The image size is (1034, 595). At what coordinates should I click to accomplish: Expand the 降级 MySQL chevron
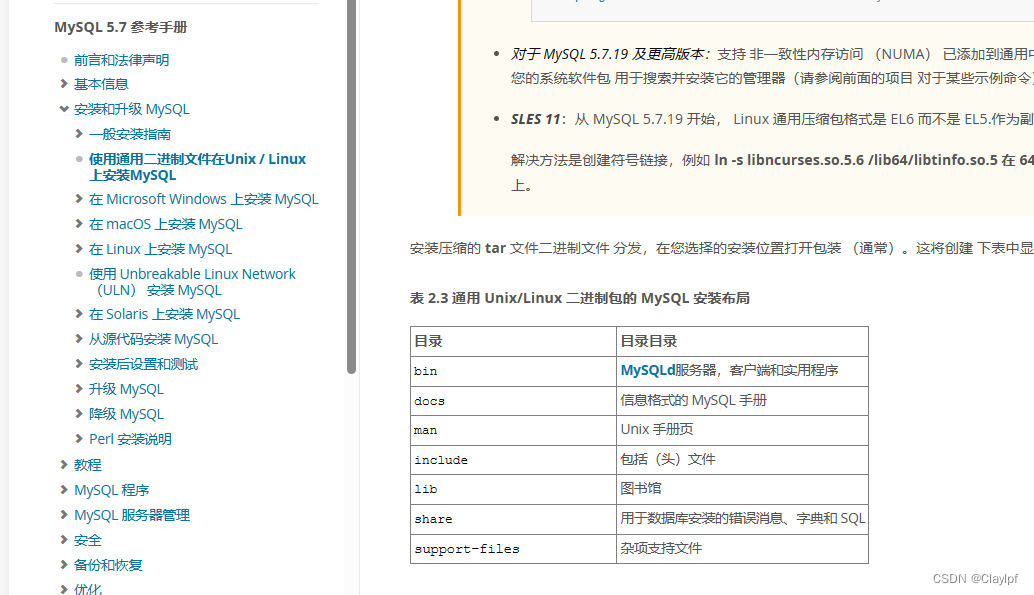(x=79, y=414)
